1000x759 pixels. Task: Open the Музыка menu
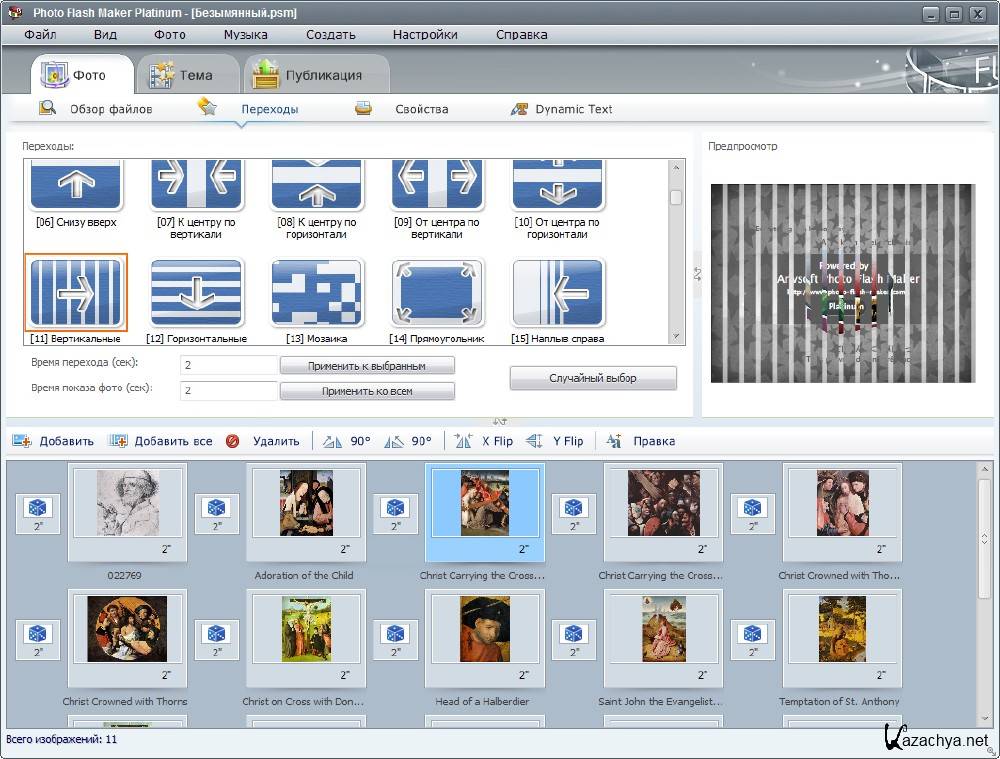pos(245,34)
